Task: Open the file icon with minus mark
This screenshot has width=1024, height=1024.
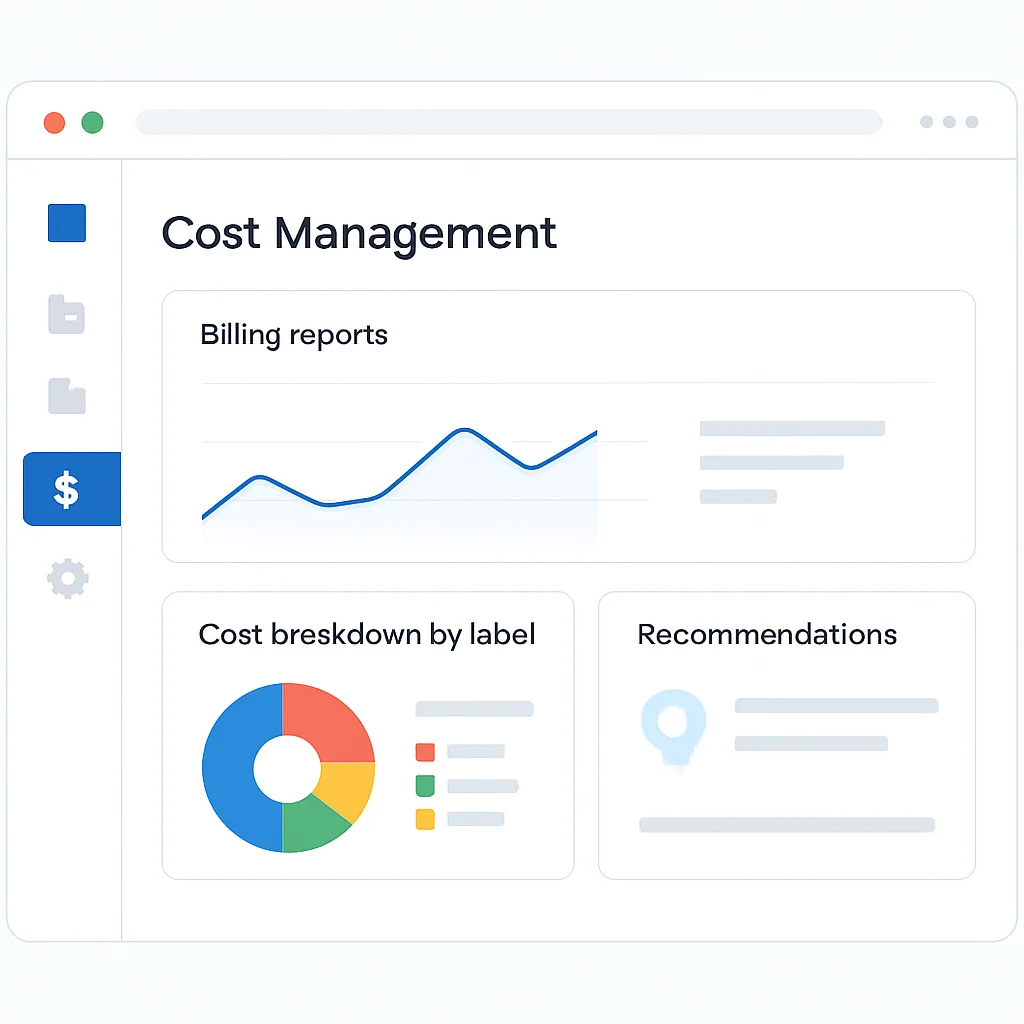Action: pos(67,314)
